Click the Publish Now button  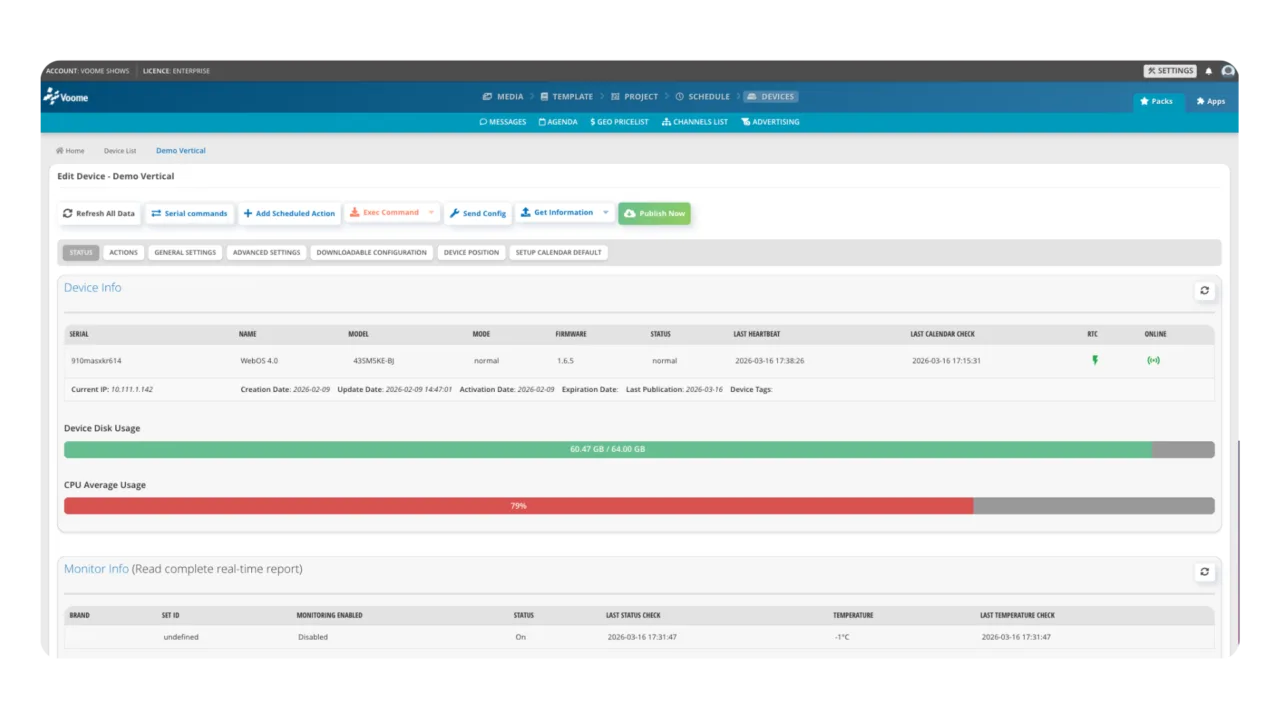pos(654,213)
